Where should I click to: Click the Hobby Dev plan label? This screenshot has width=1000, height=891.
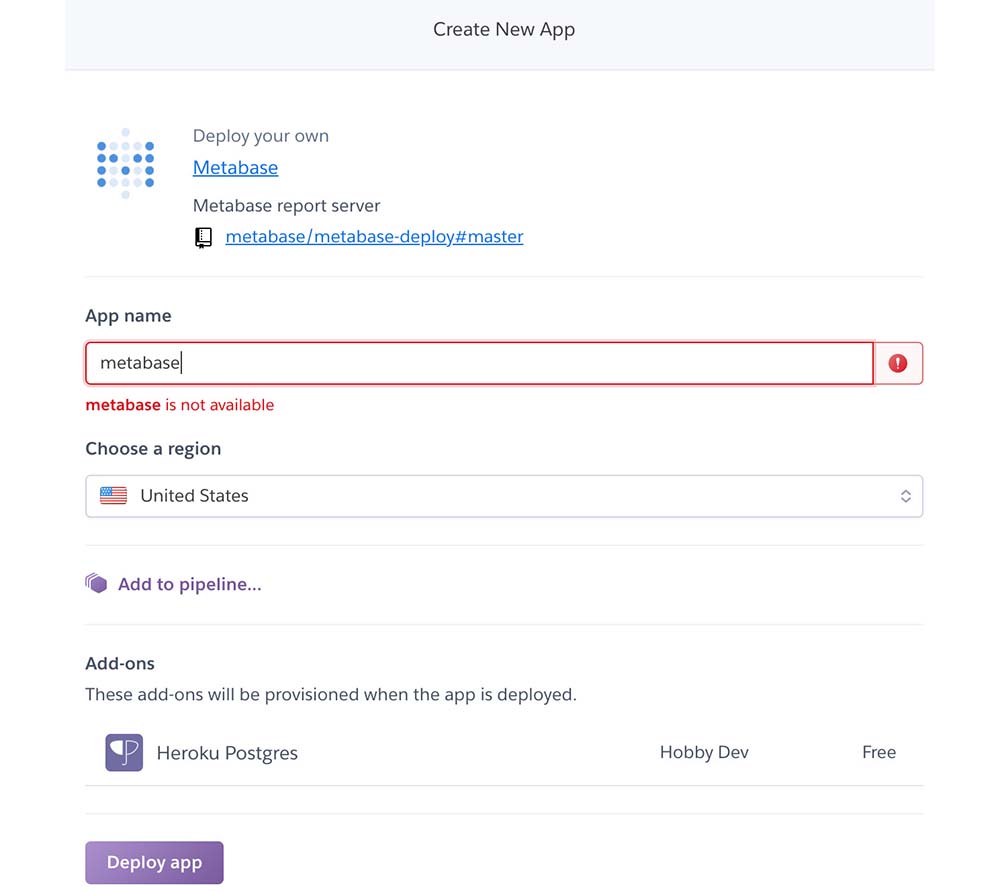704,752
